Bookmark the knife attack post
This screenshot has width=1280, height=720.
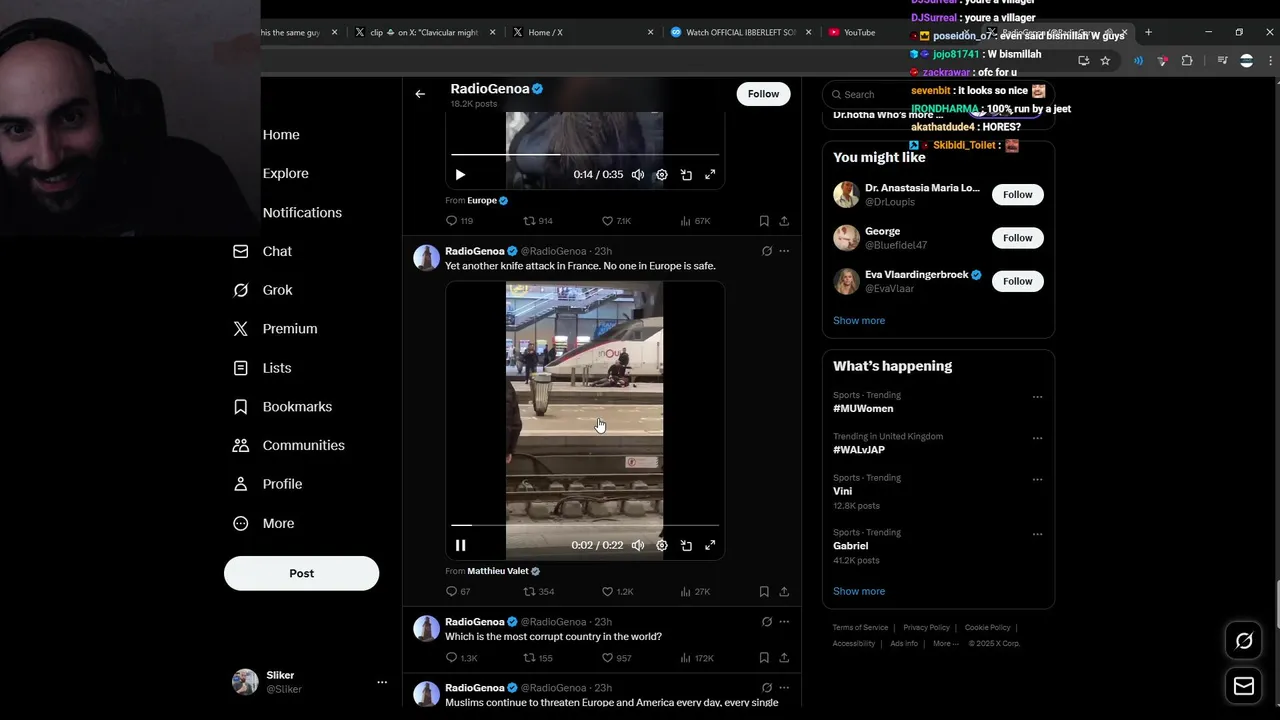(764, 591)
